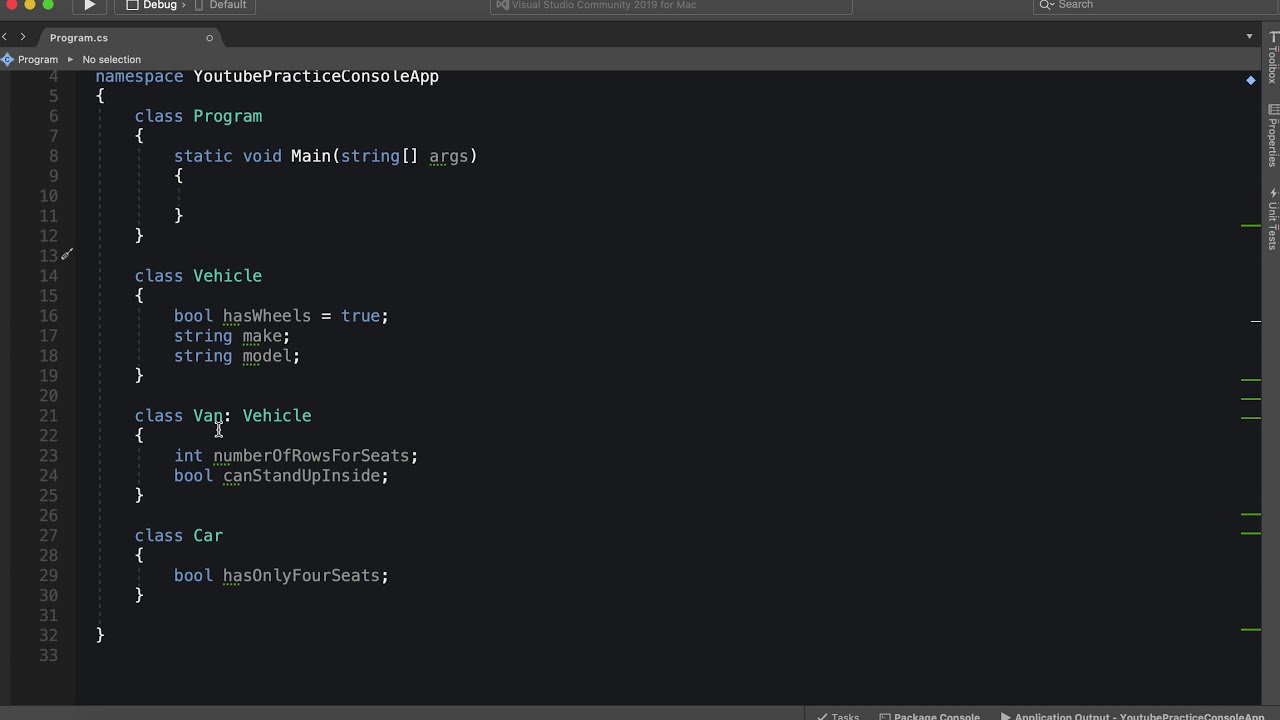The width and height of the screenshot is (1280, 720).
Task: Open the Default run target selector
Action: 219,5
